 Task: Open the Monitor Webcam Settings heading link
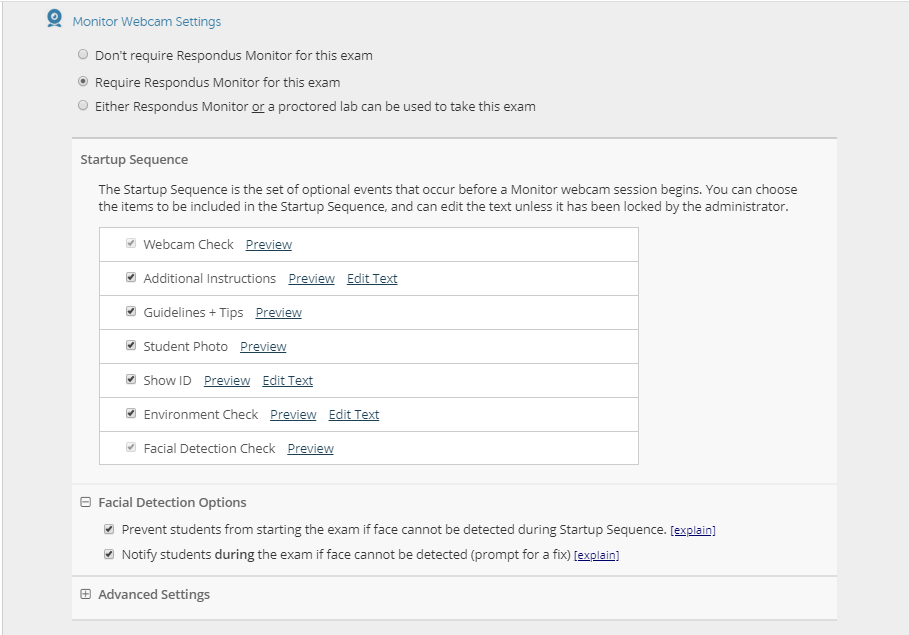[147, 21]
